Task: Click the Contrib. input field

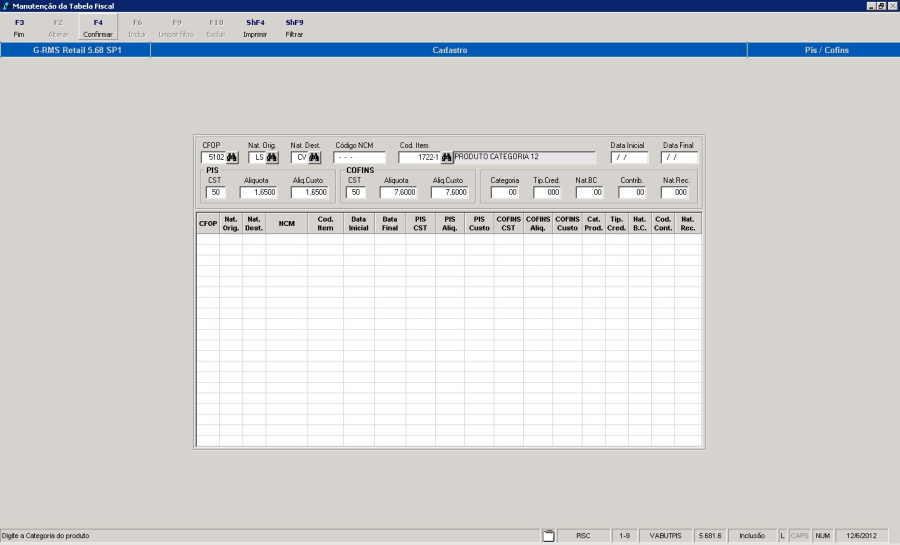Action: coord(632,192)
